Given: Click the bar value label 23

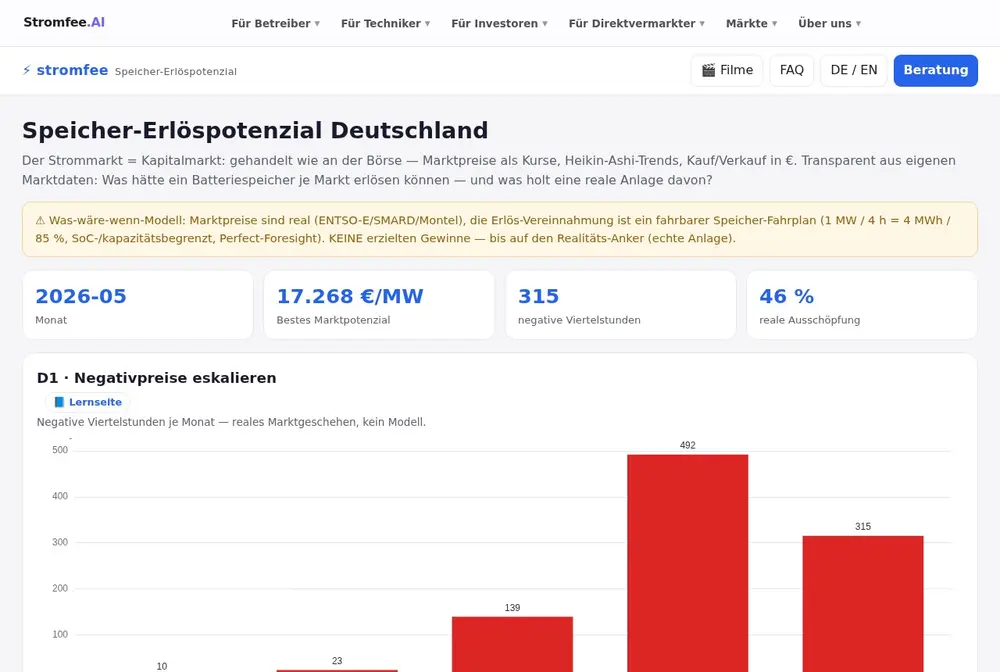Looking at the screenshot, I should [337, 661].
